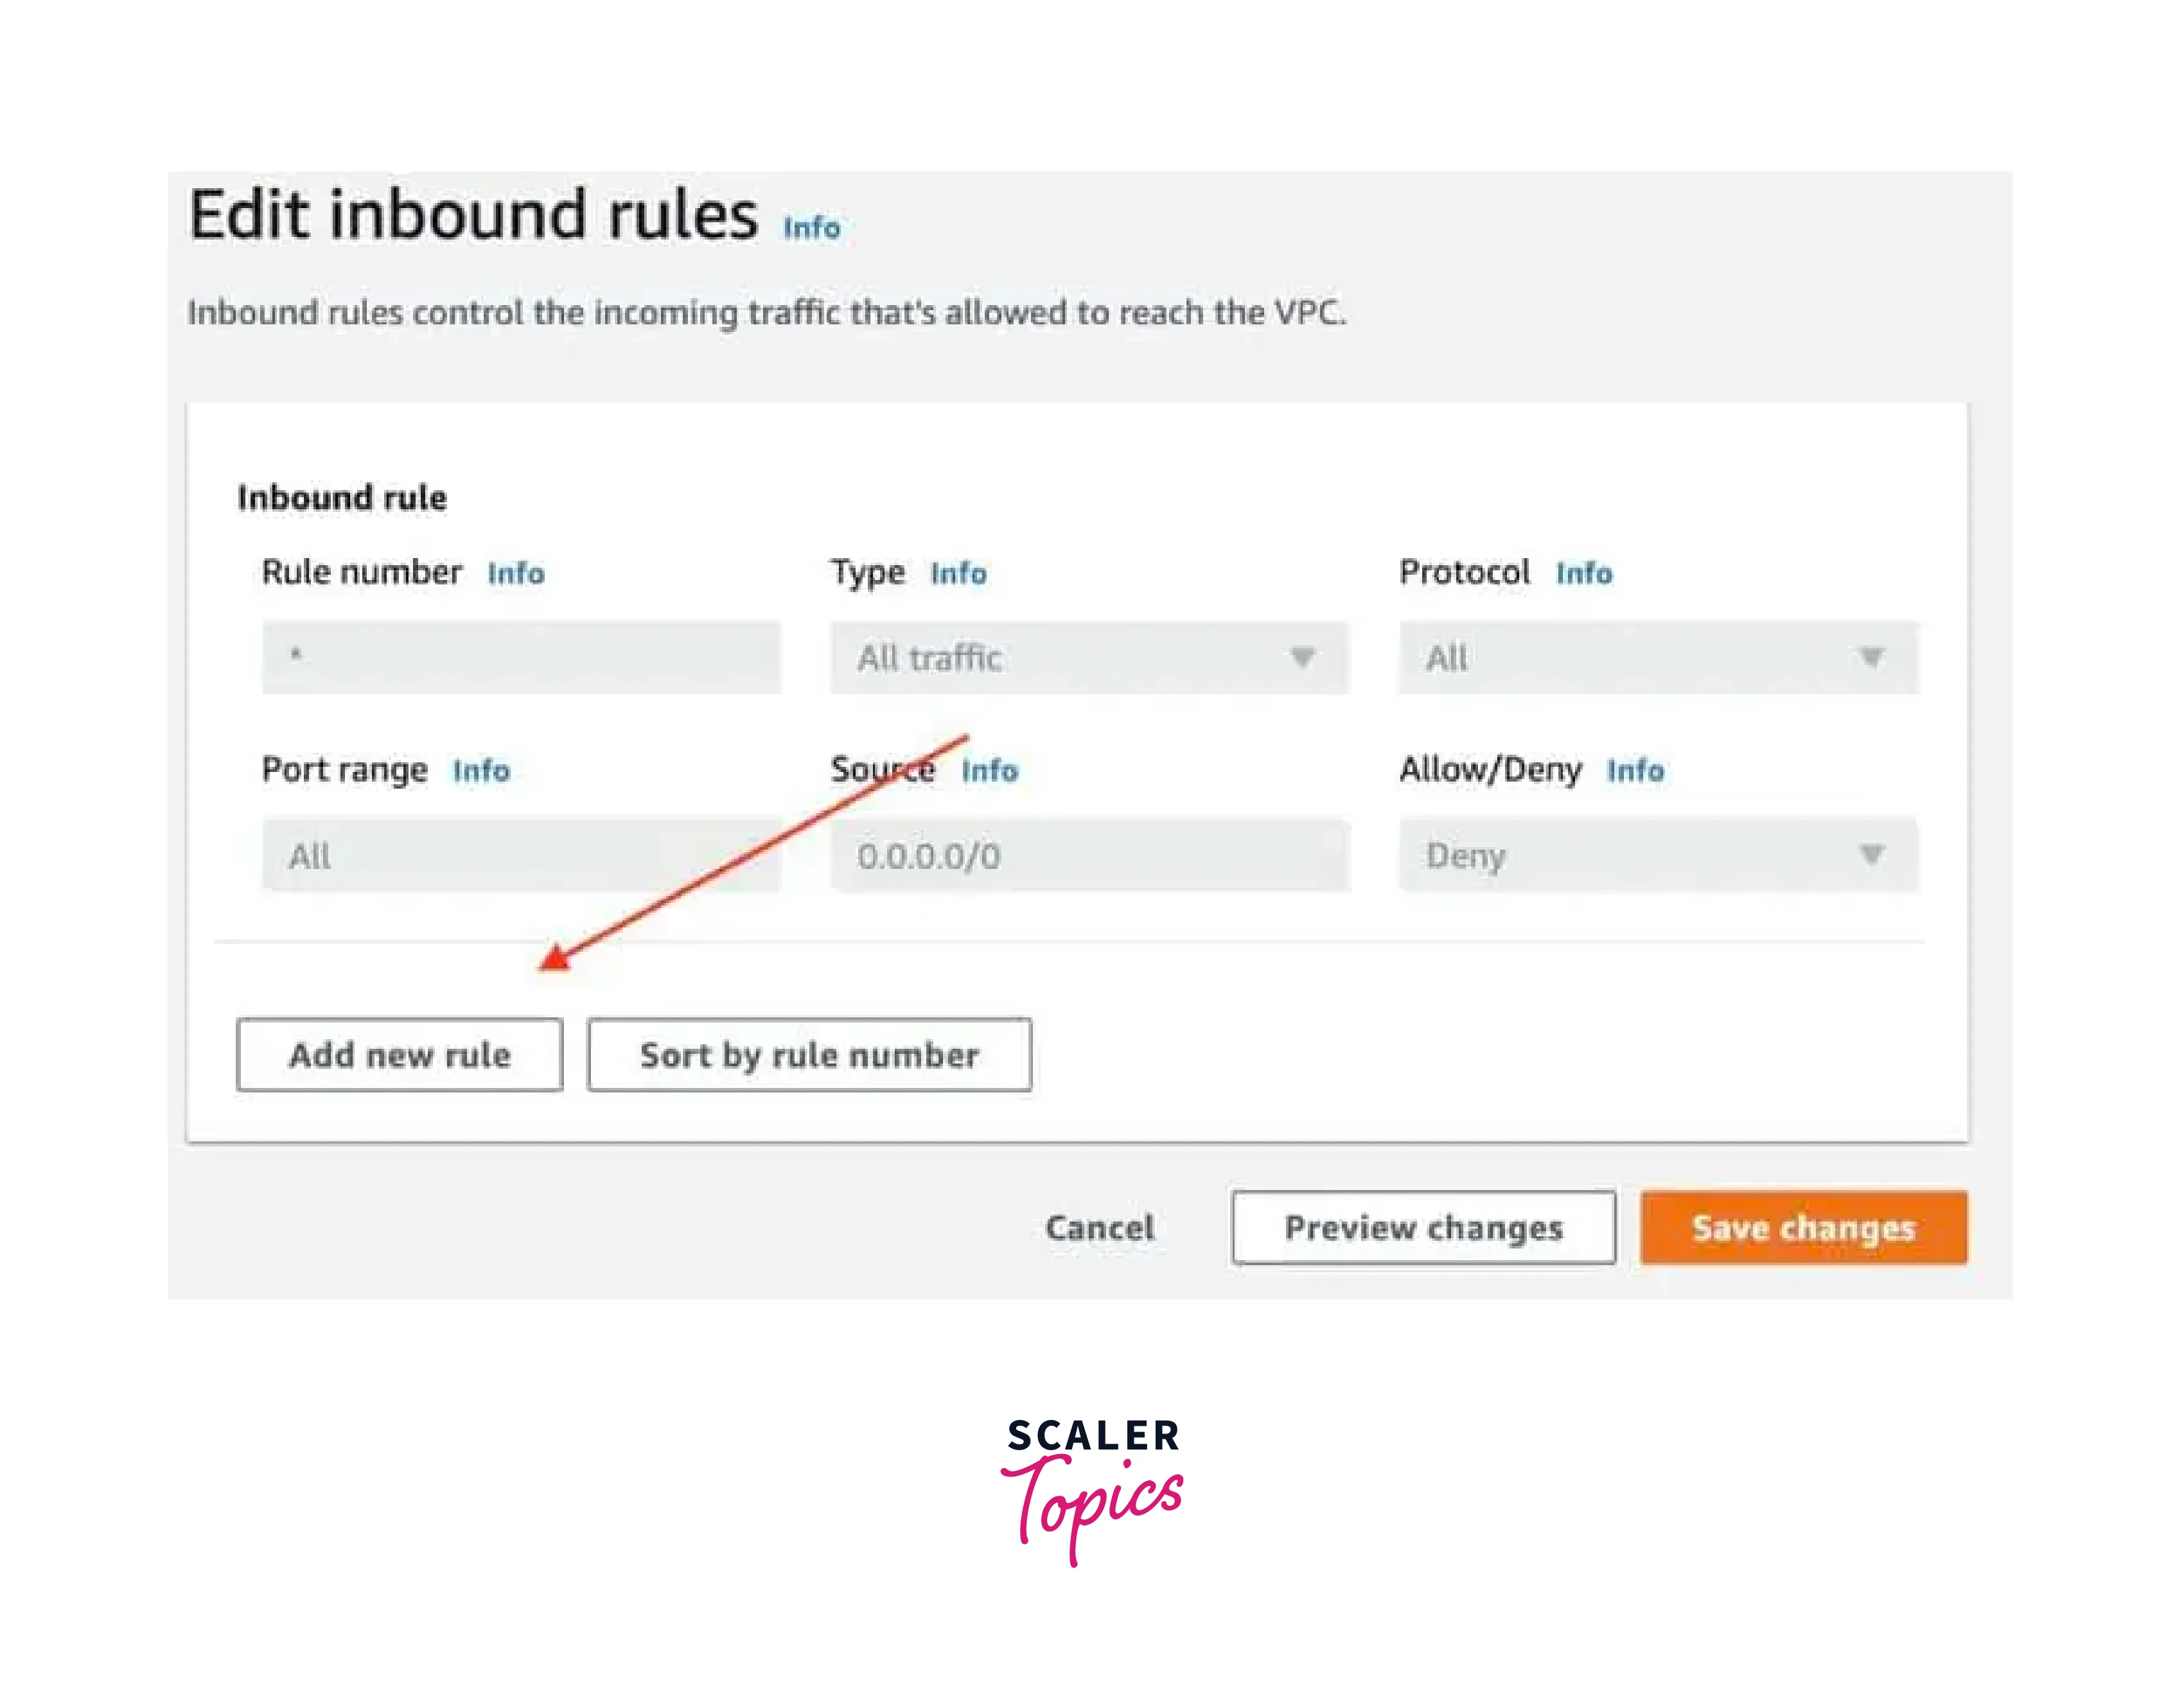This screenshot has height=1691, width=2184.
Task: Click the Port range input field
Action: pyautogui.click(x=521, y=855)
